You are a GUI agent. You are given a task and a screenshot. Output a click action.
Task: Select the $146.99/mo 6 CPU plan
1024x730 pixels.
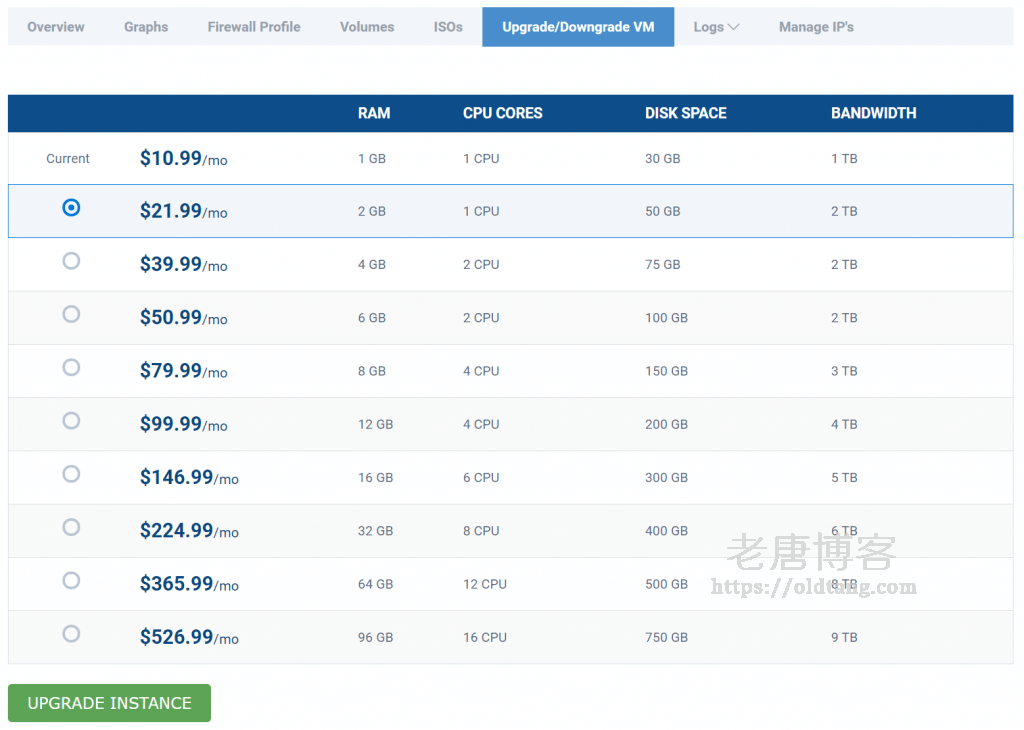71,473
